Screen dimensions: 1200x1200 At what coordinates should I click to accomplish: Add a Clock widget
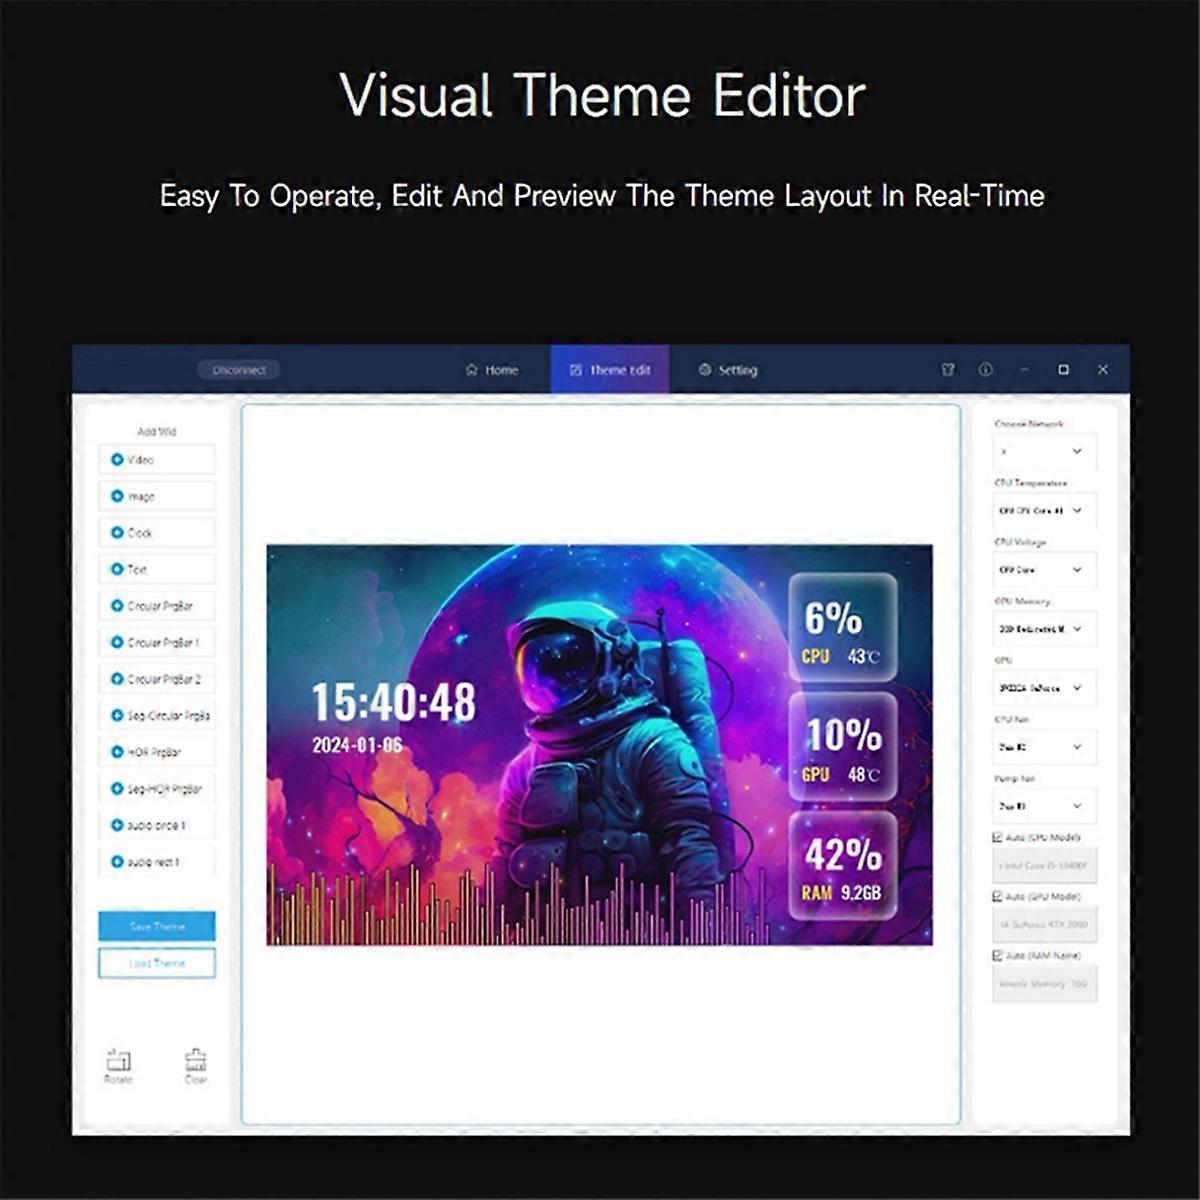coord(157,533)
